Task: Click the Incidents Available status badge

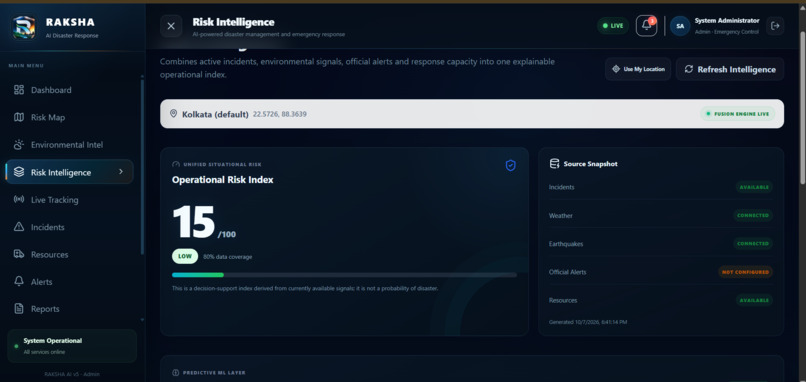Action: click(x=754, y=187)
